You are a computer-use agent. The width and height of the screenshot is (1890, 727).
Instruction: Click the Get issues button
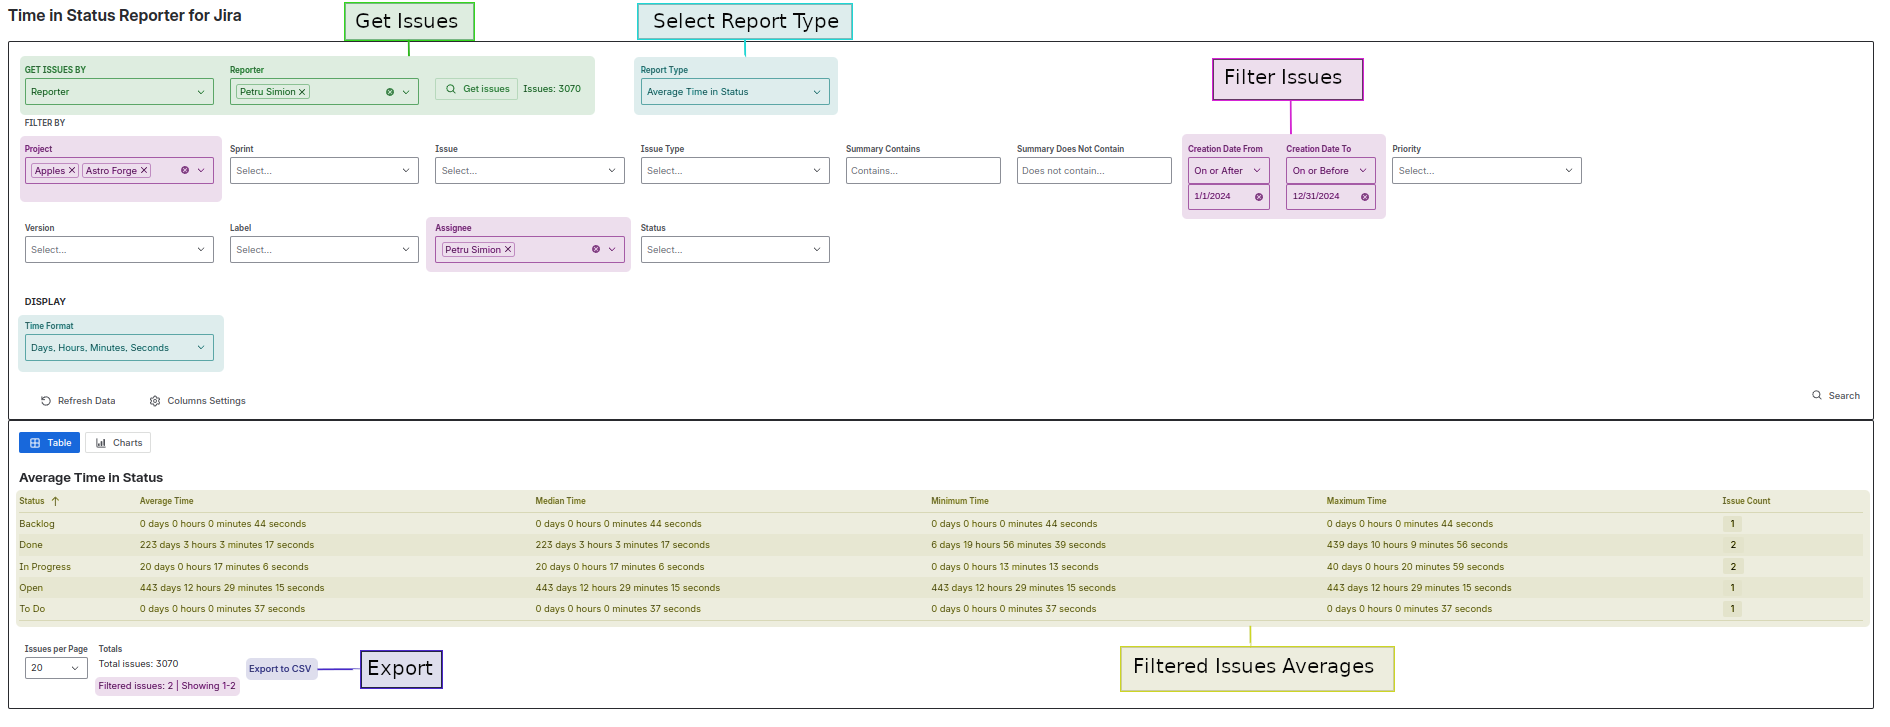476,89
